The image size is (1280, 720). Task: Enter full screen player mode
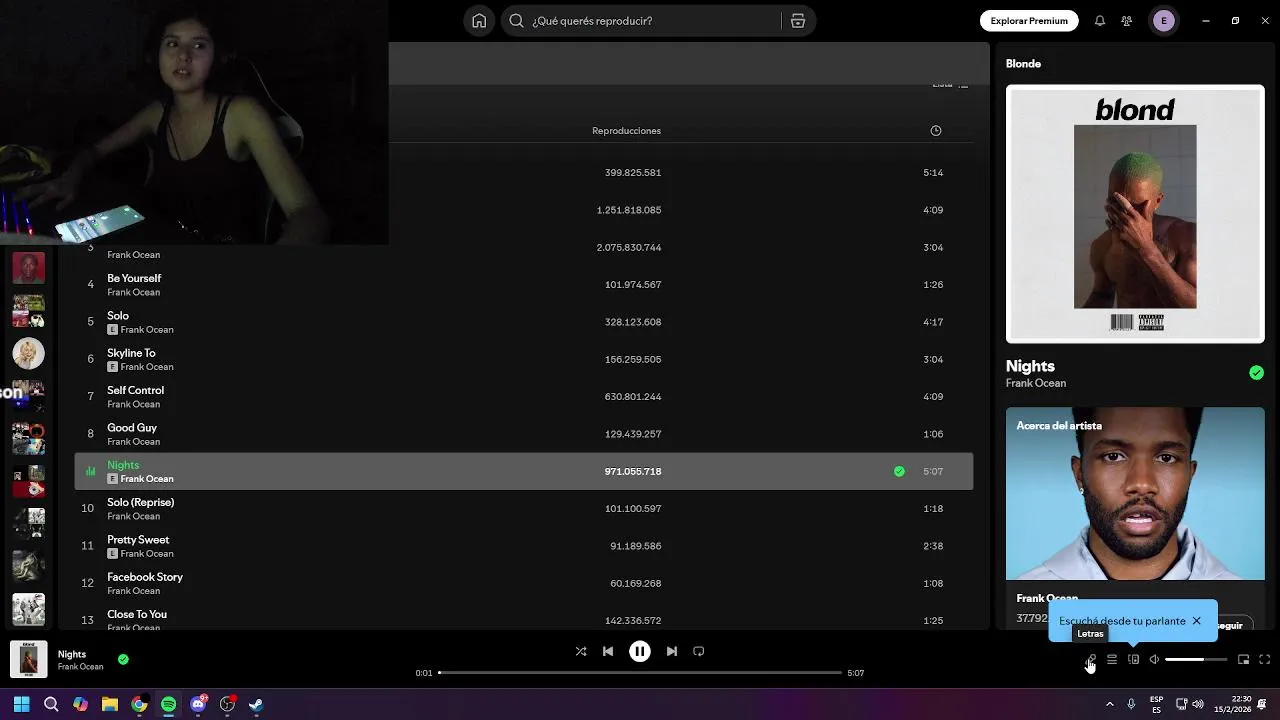(1264, 659)
